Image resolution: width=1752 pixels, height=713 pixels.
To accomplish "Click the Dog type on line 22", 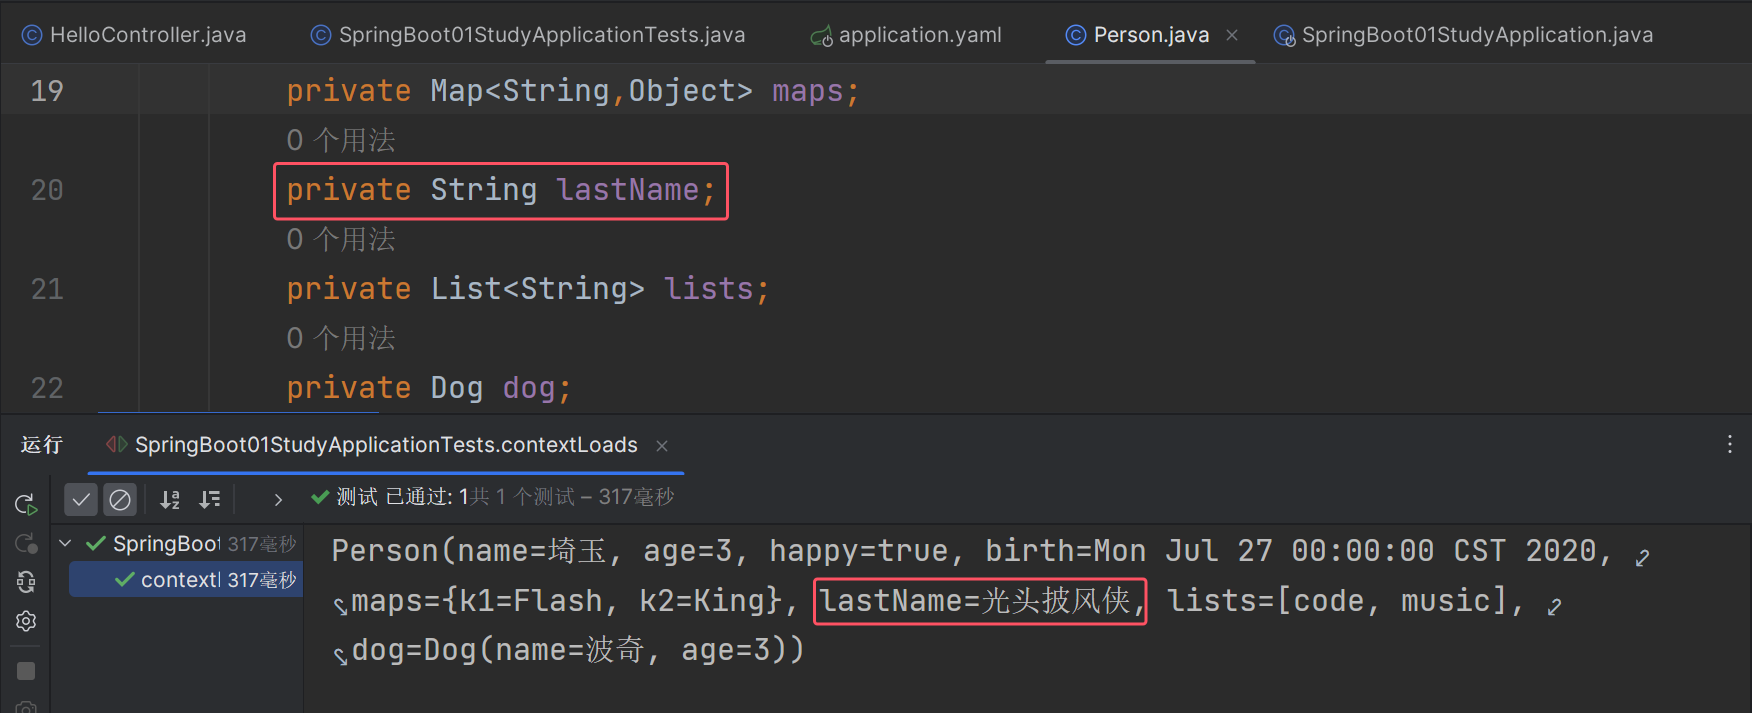I will 456,388.
